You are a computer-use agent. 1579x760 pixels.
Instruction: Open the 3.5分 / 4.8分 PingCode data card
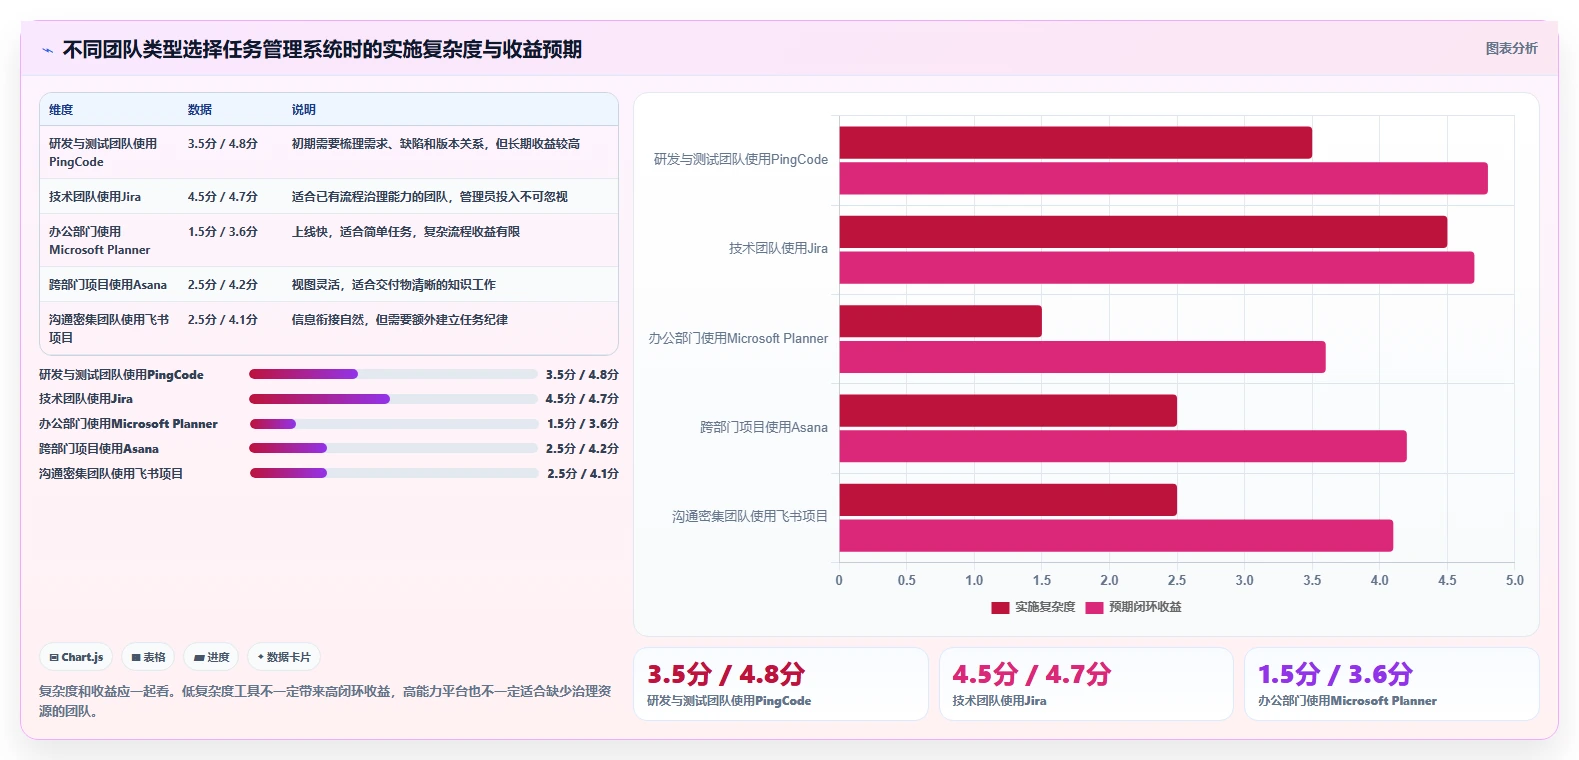[x=780, y=684]
